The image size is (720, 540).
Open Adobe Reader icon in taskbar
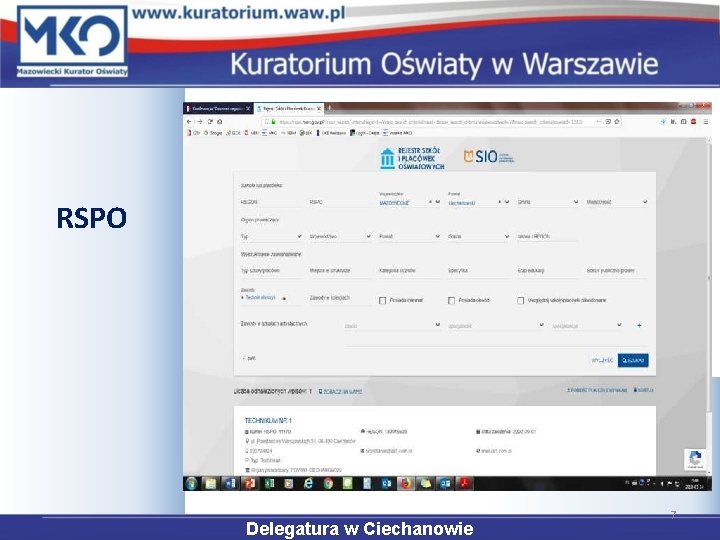tap(464, 484)
